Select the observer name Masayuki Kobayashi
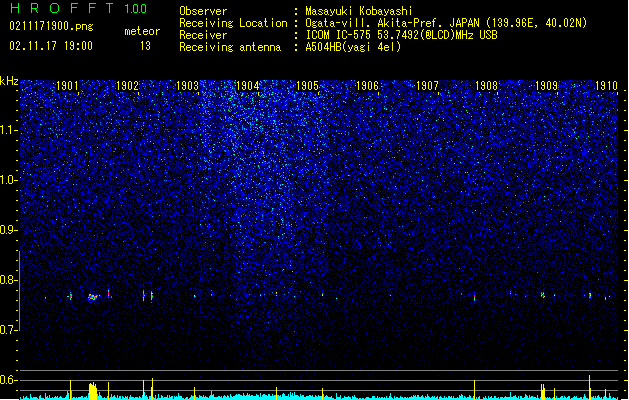Viewport: 629px width, 400px height. click(359, 11)
